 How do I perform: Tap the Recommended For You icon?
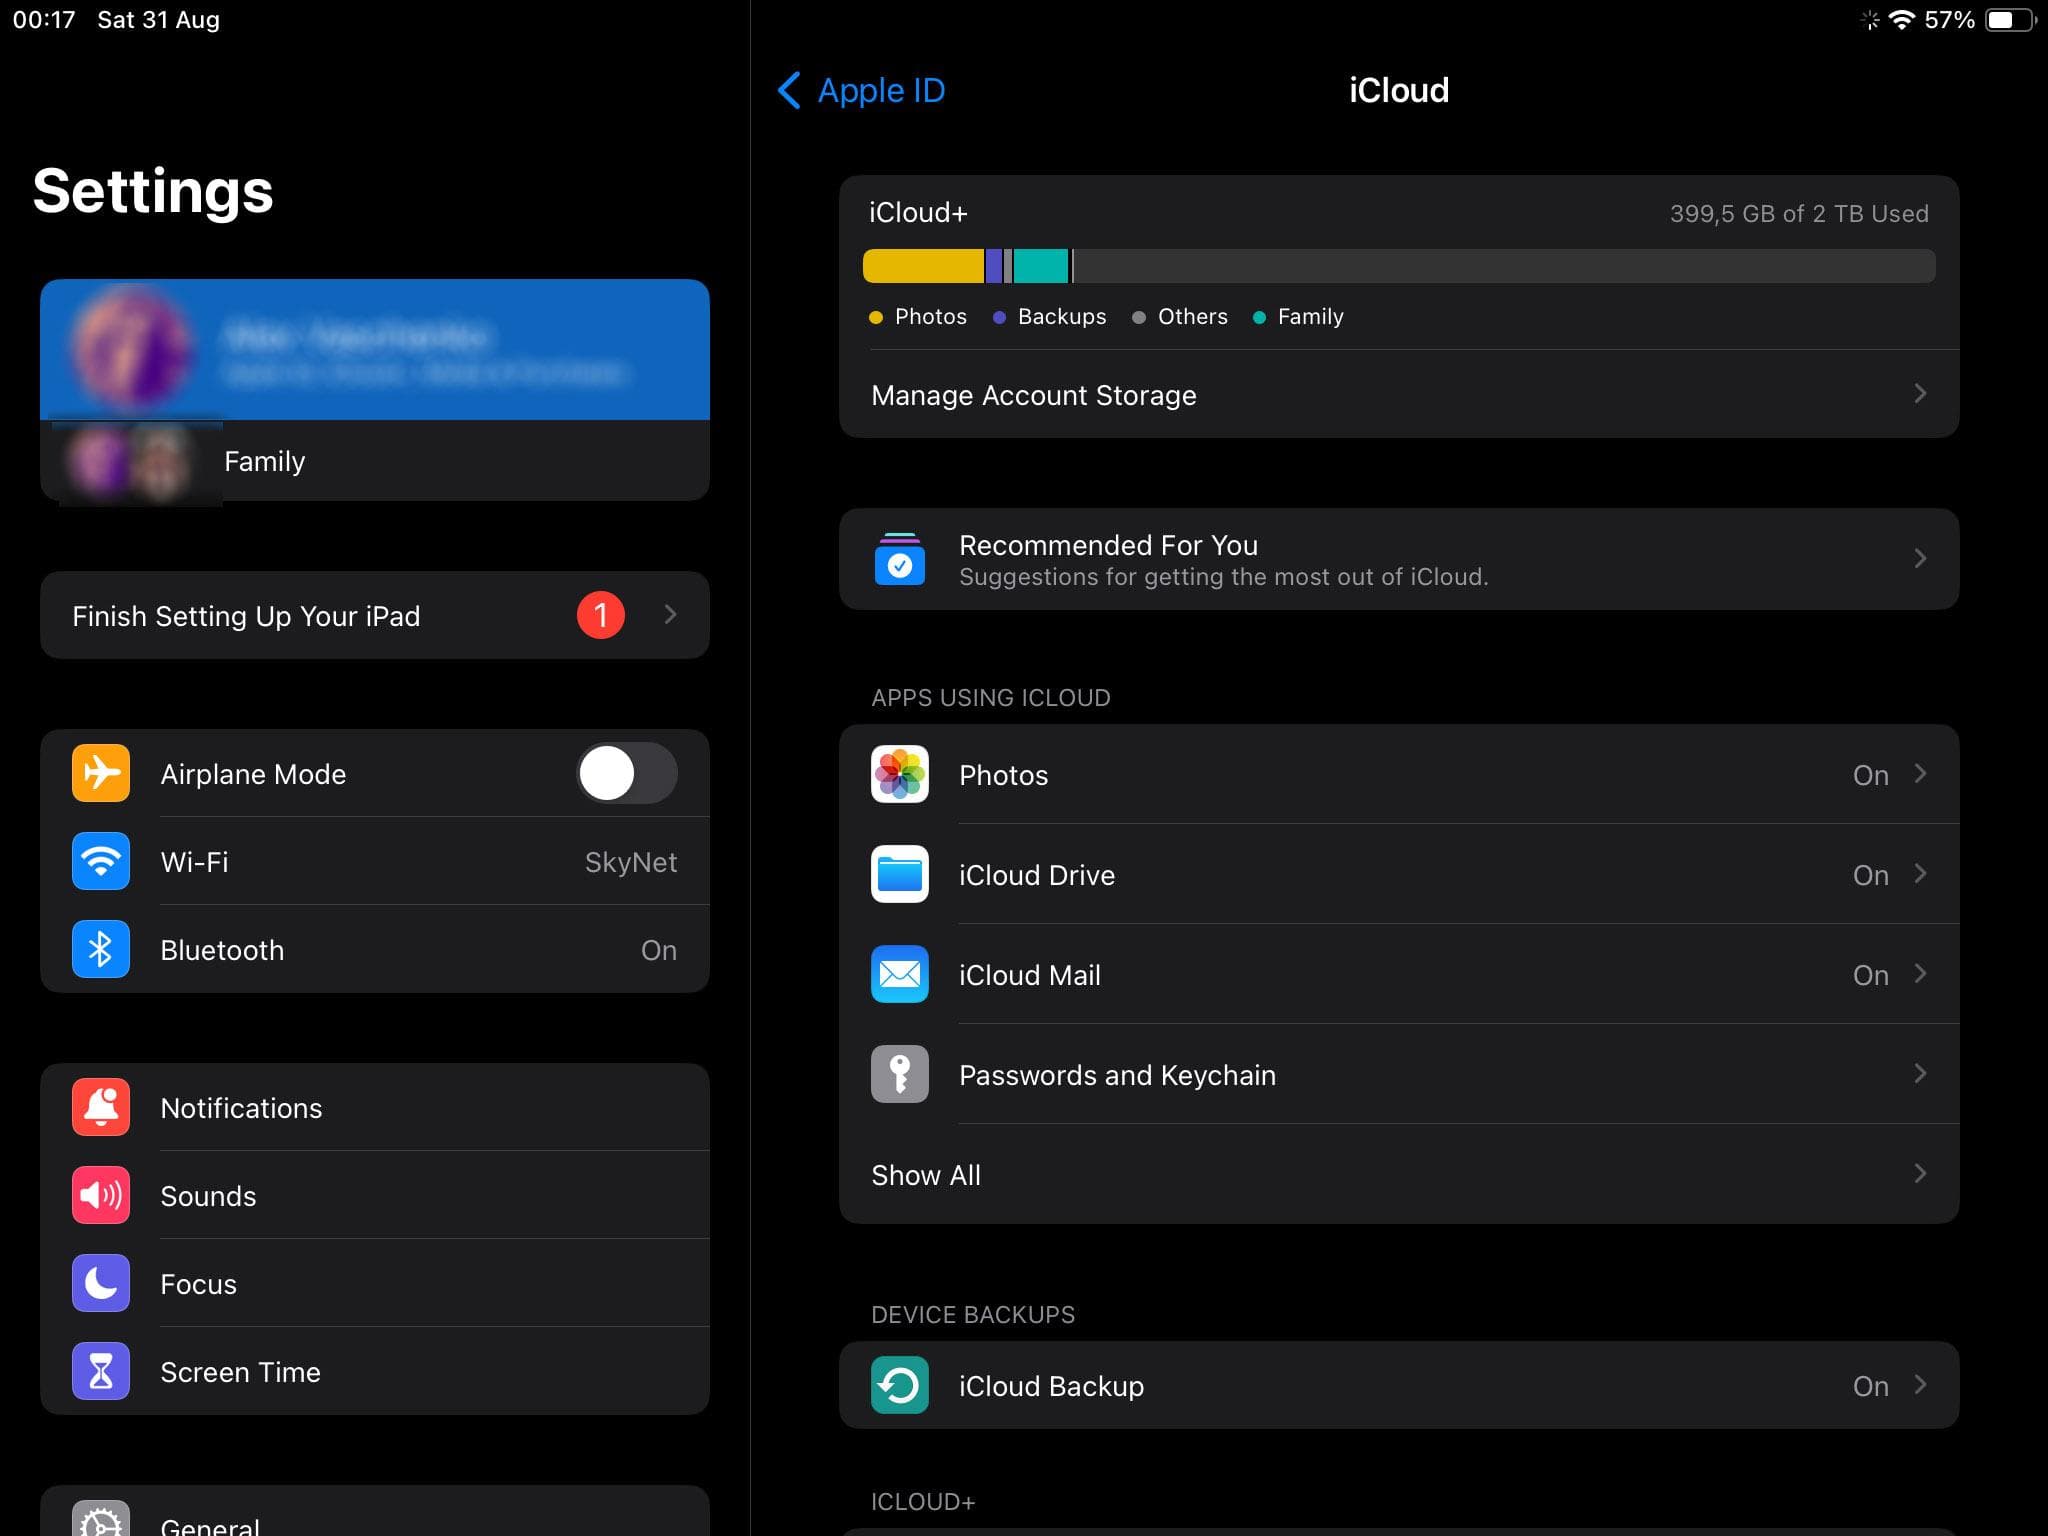click(900, 559)
